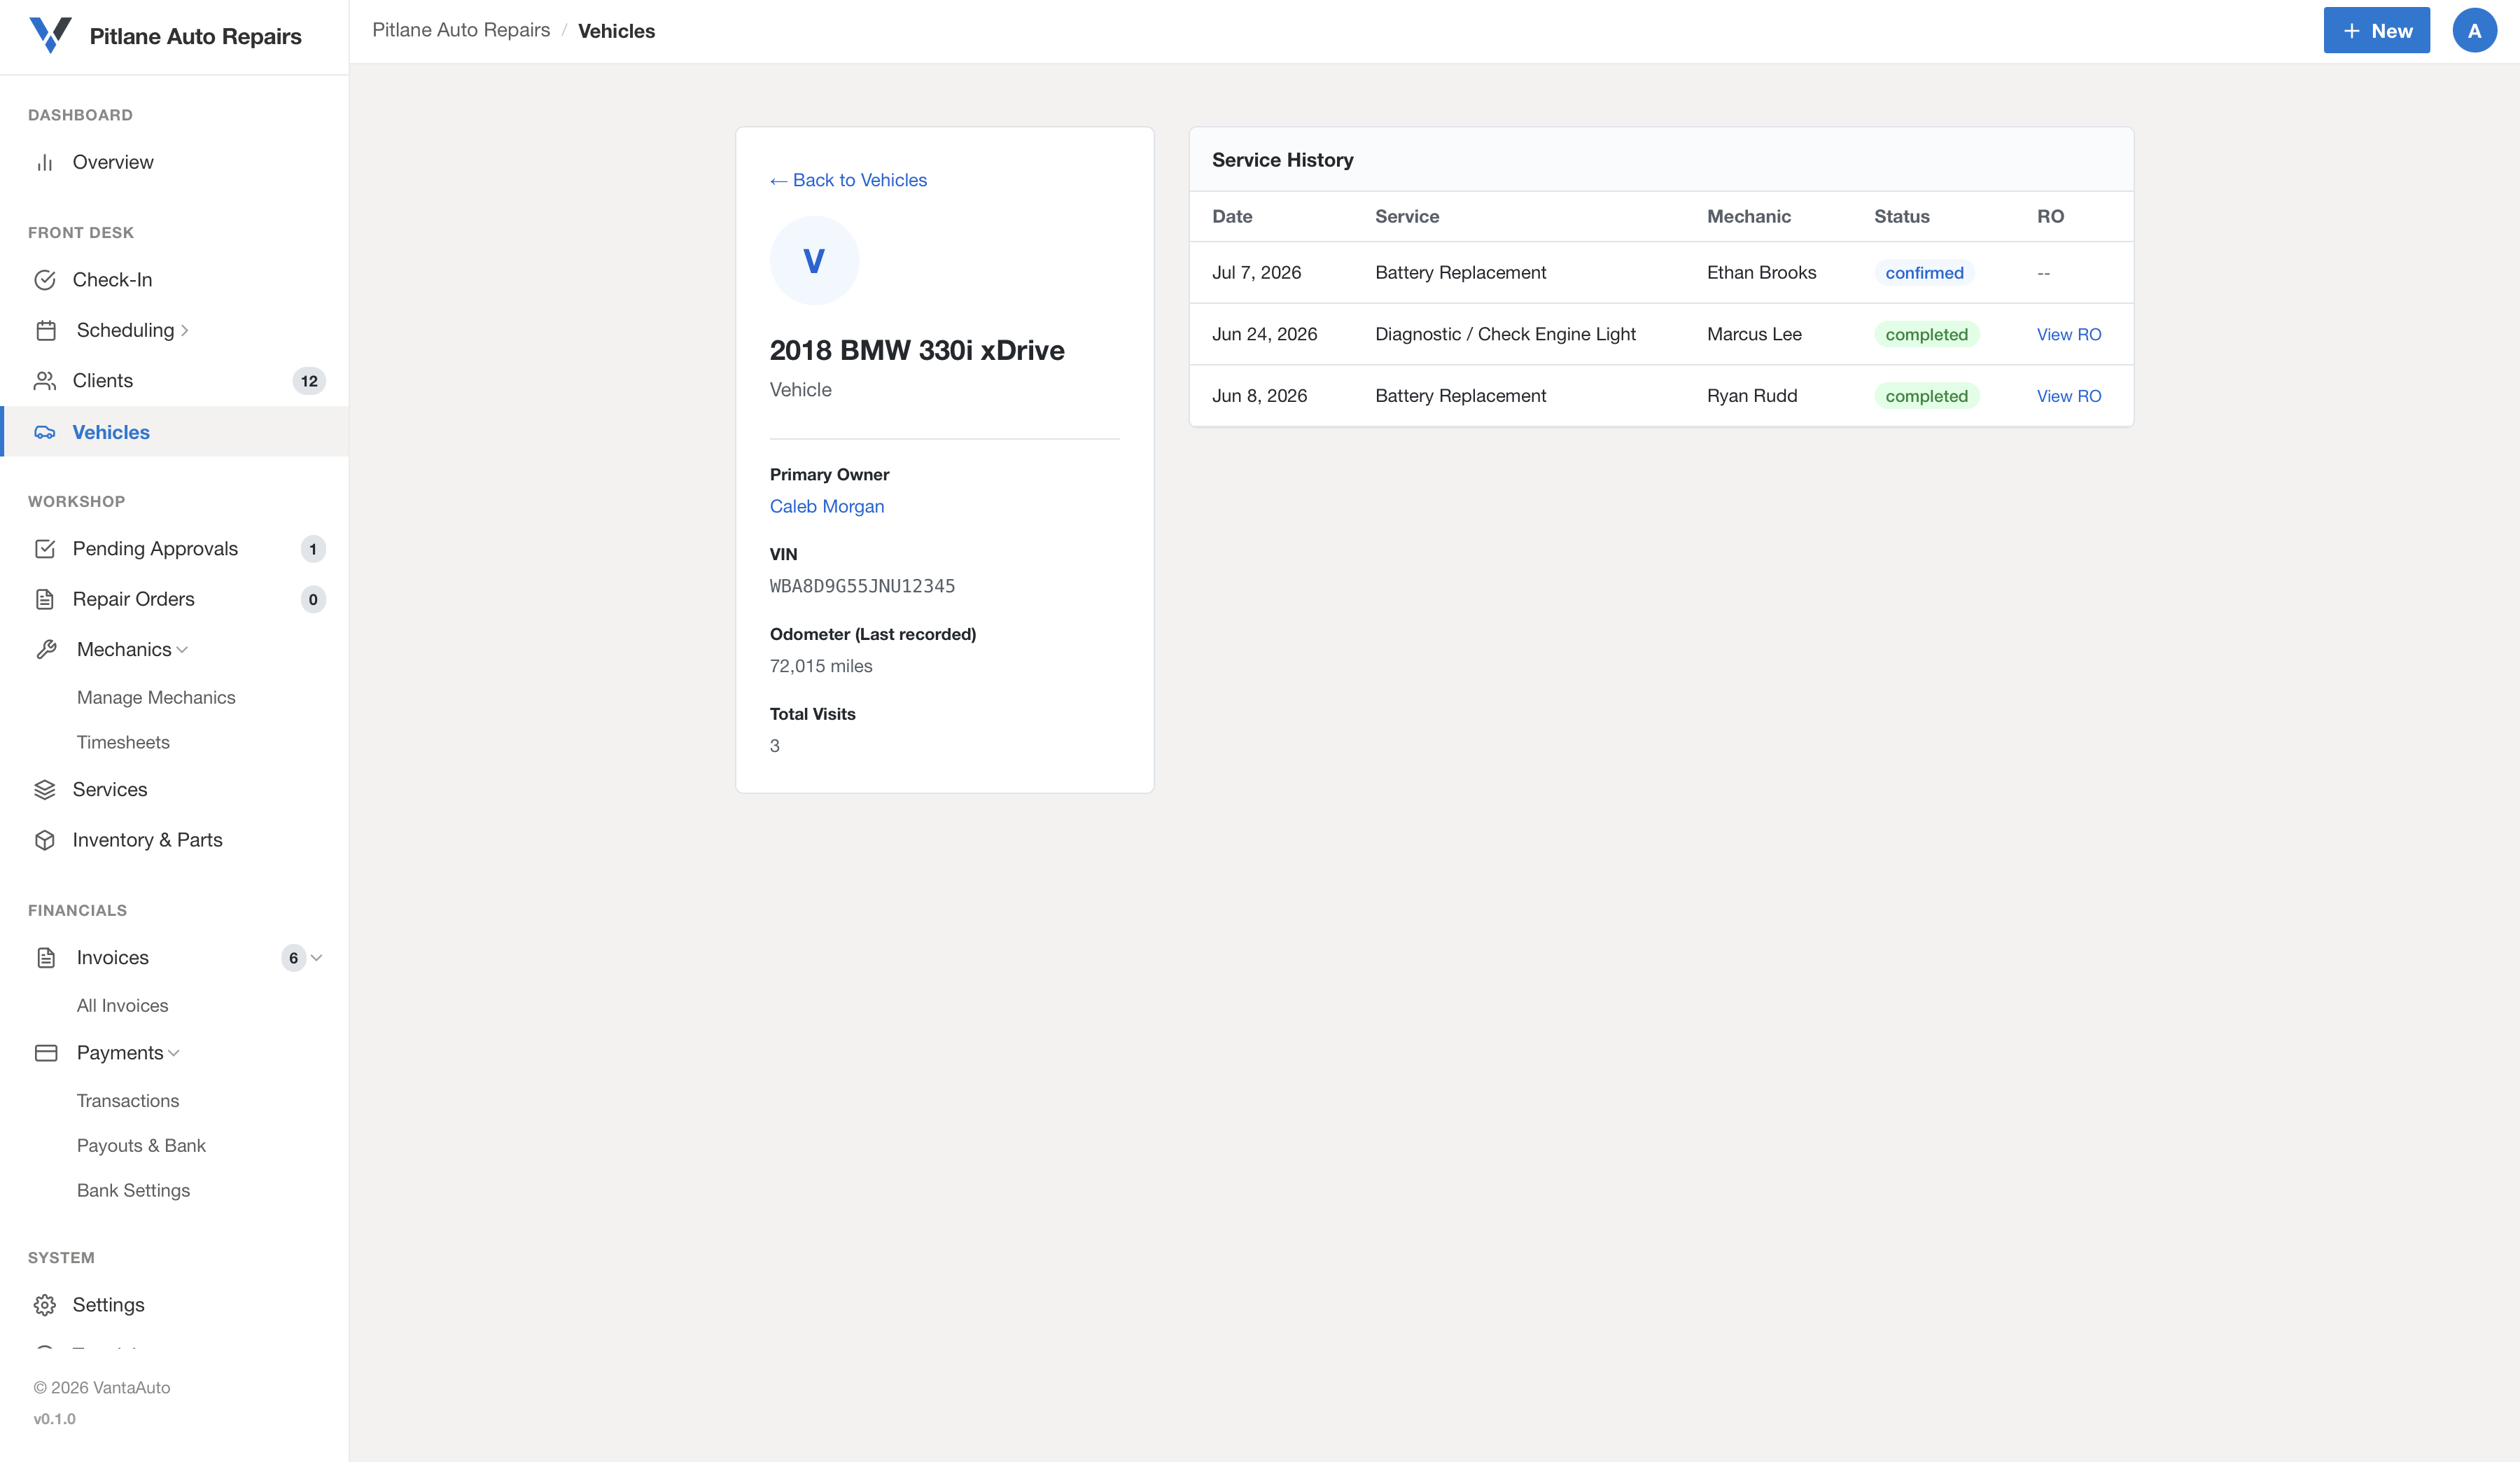The image size is (2520, 1462).
Task: Open Transactions
Action: click(128, 1101)
